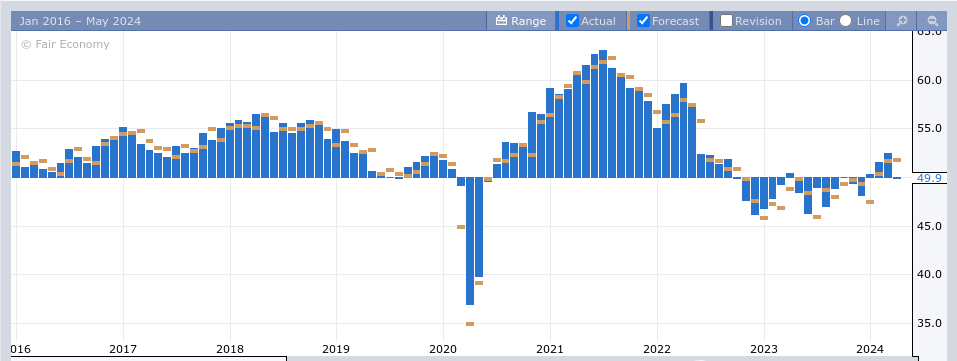This screenshot has height=361, width=957.
Task: Click the calendar icon beside Range
Action: pos(502,21)
